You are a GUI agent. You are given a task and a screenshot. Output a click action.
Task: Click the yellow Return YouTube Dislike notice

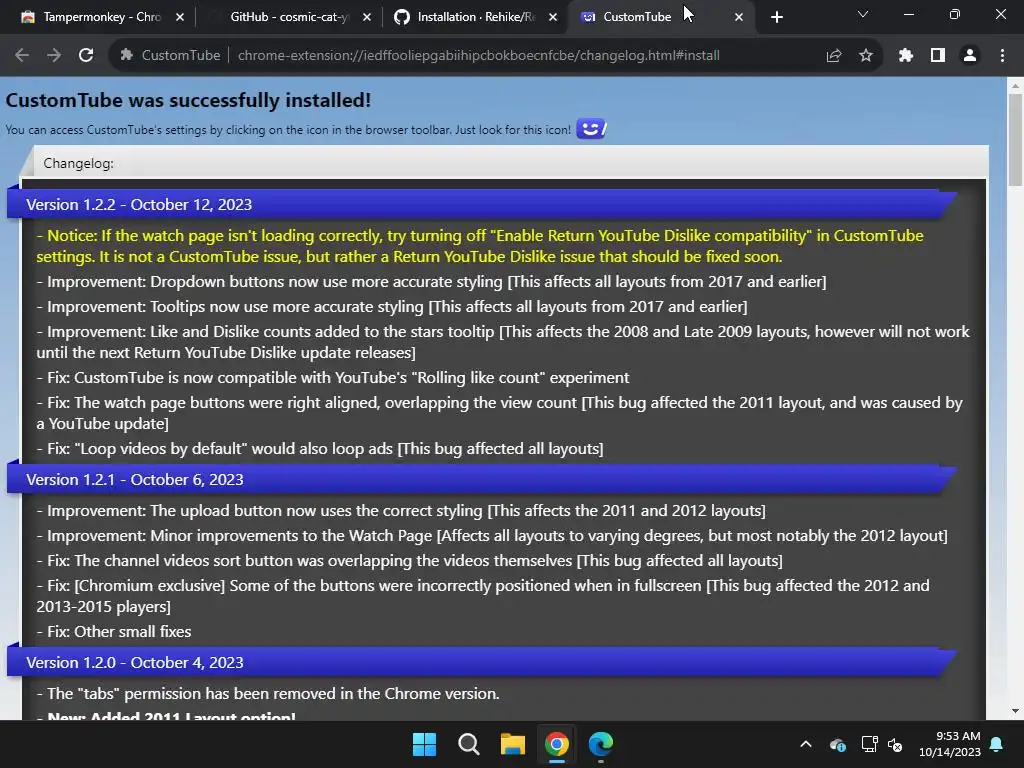tap(480, 246)
